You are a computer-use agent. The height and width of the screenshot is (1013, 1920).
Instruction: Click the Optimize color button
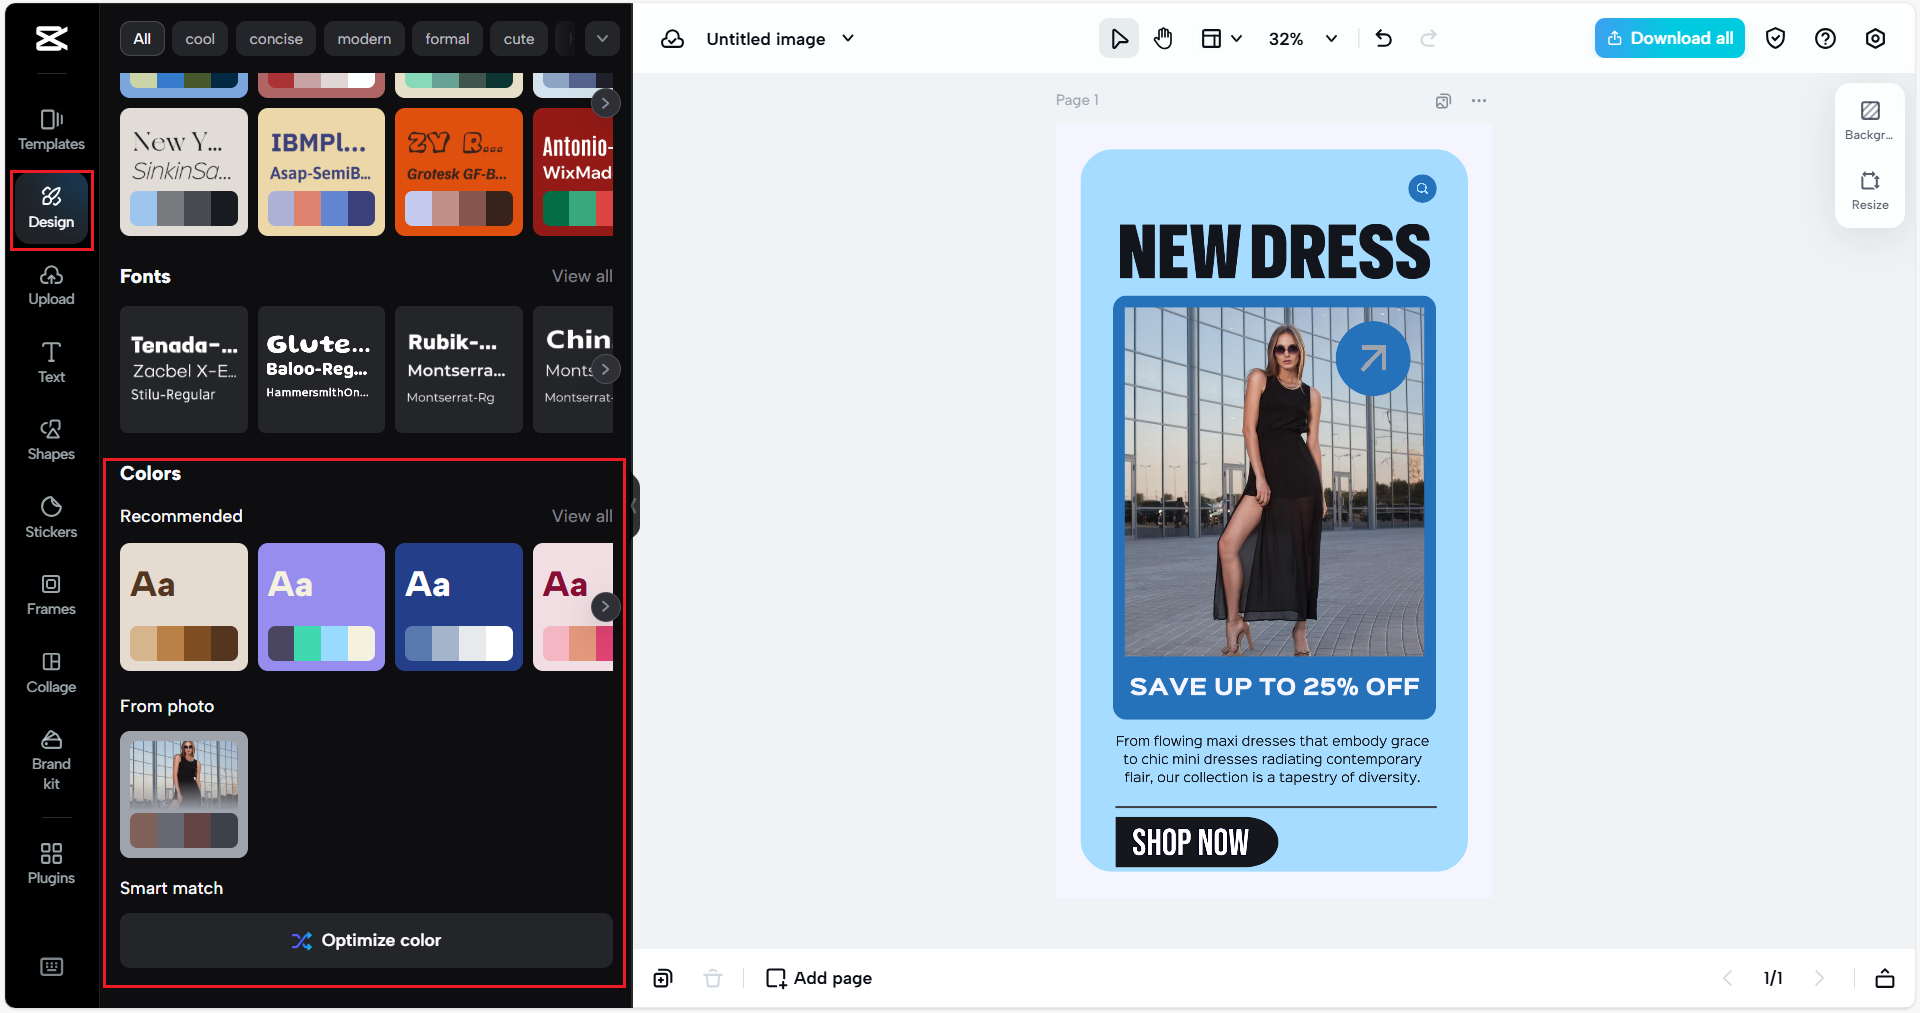point(366,940)
